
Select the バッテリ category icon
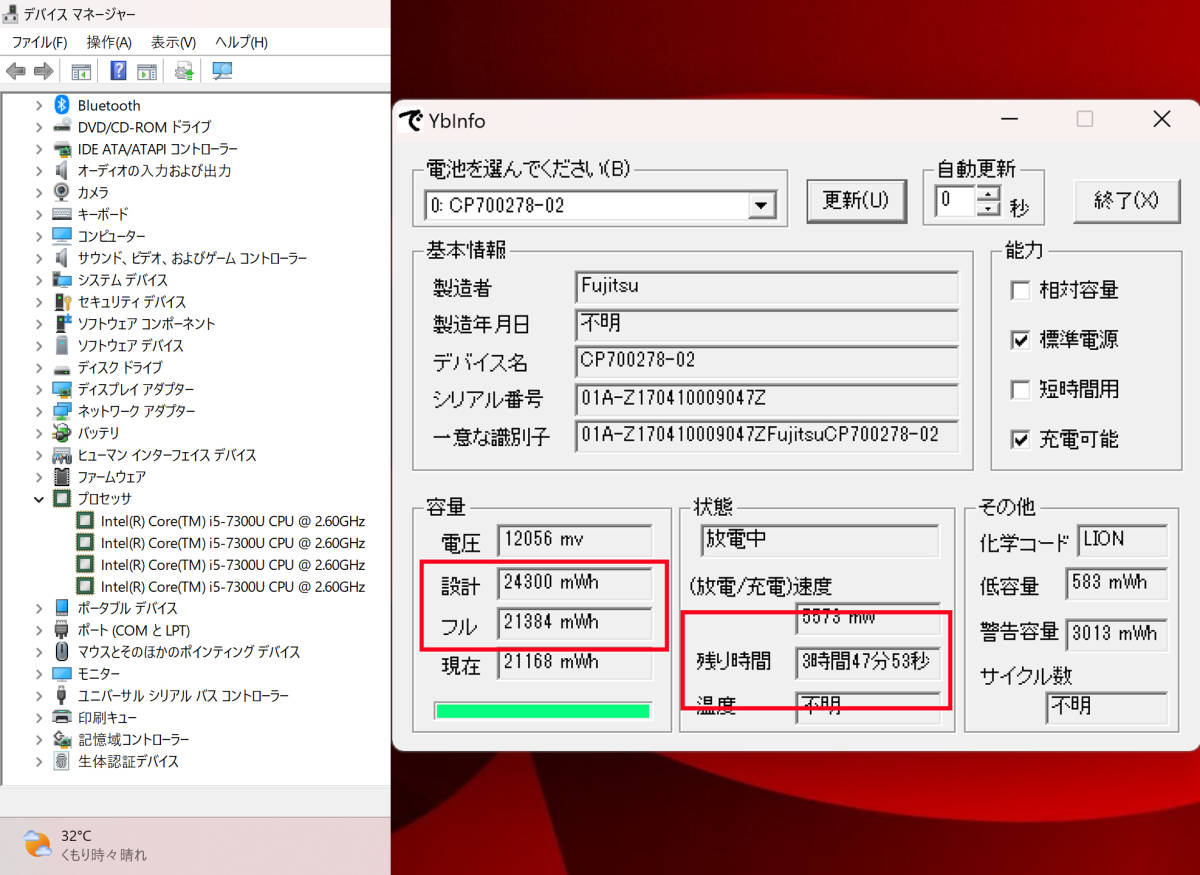[62, 433]
